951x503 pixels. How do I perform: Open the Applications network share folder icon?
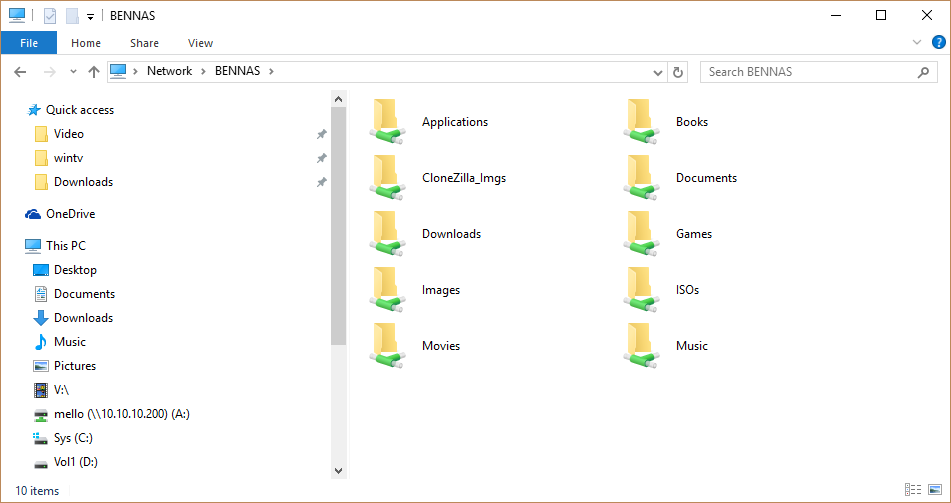pos(387,122)
